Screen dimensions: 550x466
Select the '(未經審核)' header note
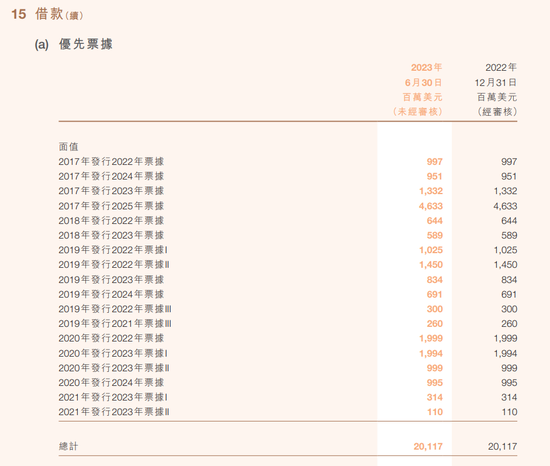[417, 112]
